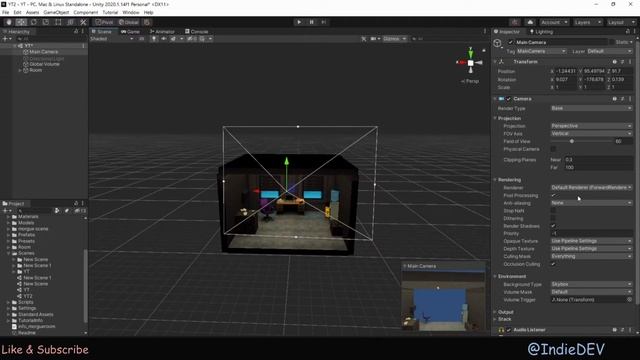Lock the Hierarchy panel
640x360 pixels.
(76, 31)
